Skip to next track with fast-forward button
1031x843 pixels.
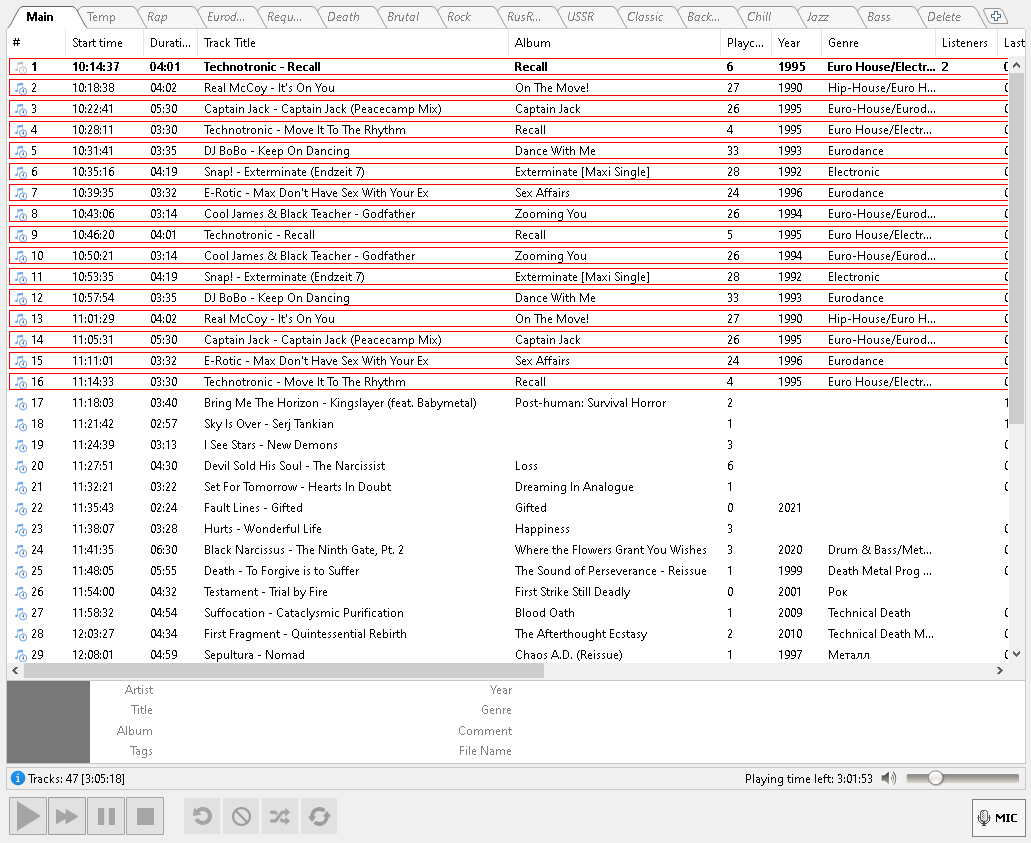coord(66,816)
